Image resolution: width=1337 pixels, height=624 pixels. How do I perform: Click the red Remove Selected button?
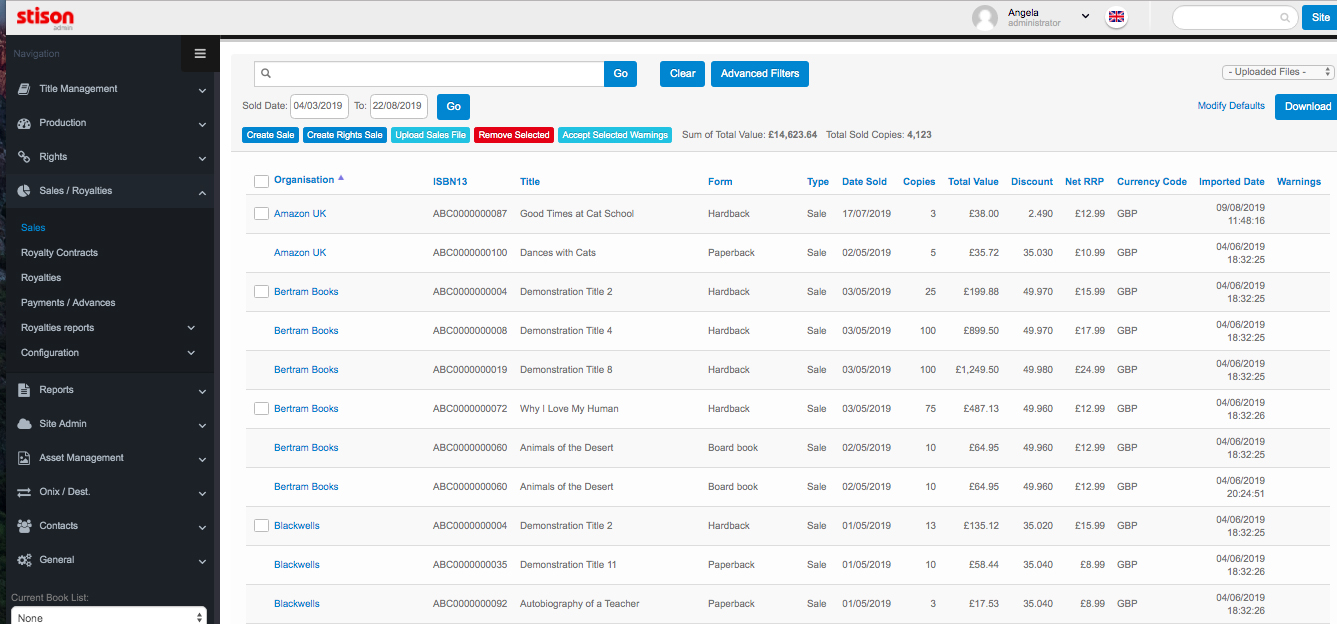(x=513, y=135)
